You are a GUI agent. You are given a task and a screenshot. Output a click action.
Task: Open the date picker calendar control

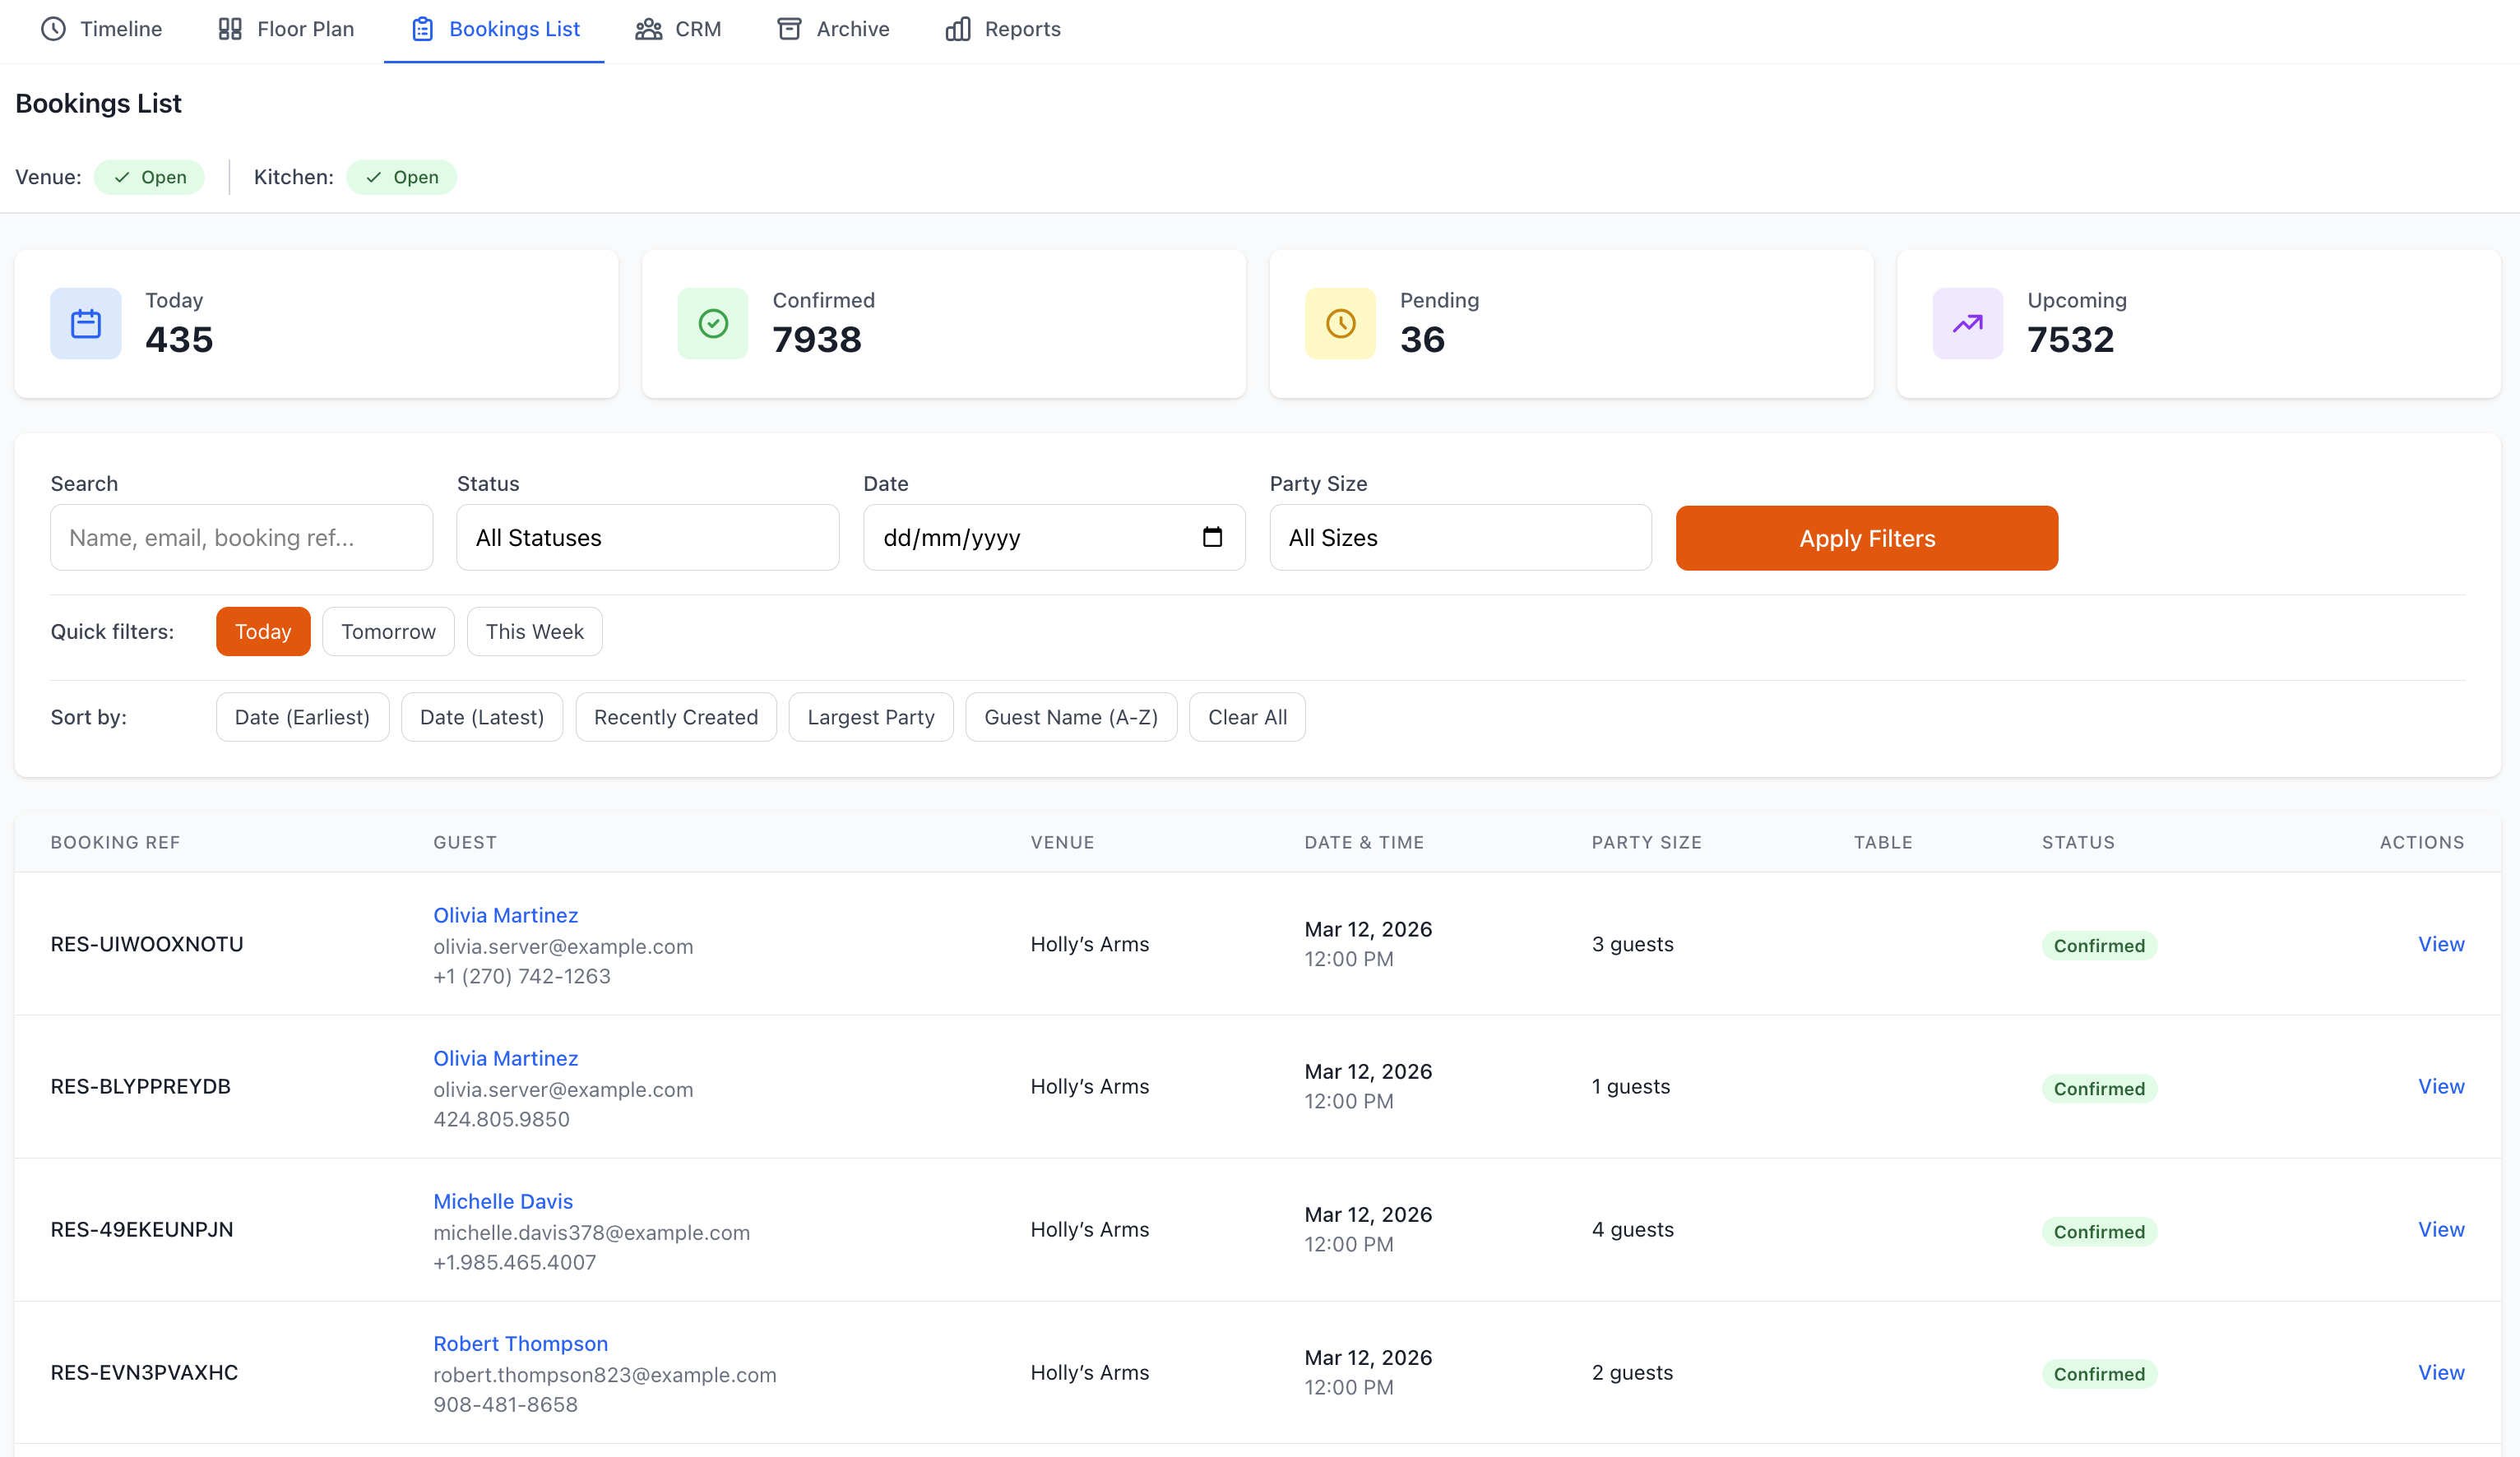tap(1213, 537)
